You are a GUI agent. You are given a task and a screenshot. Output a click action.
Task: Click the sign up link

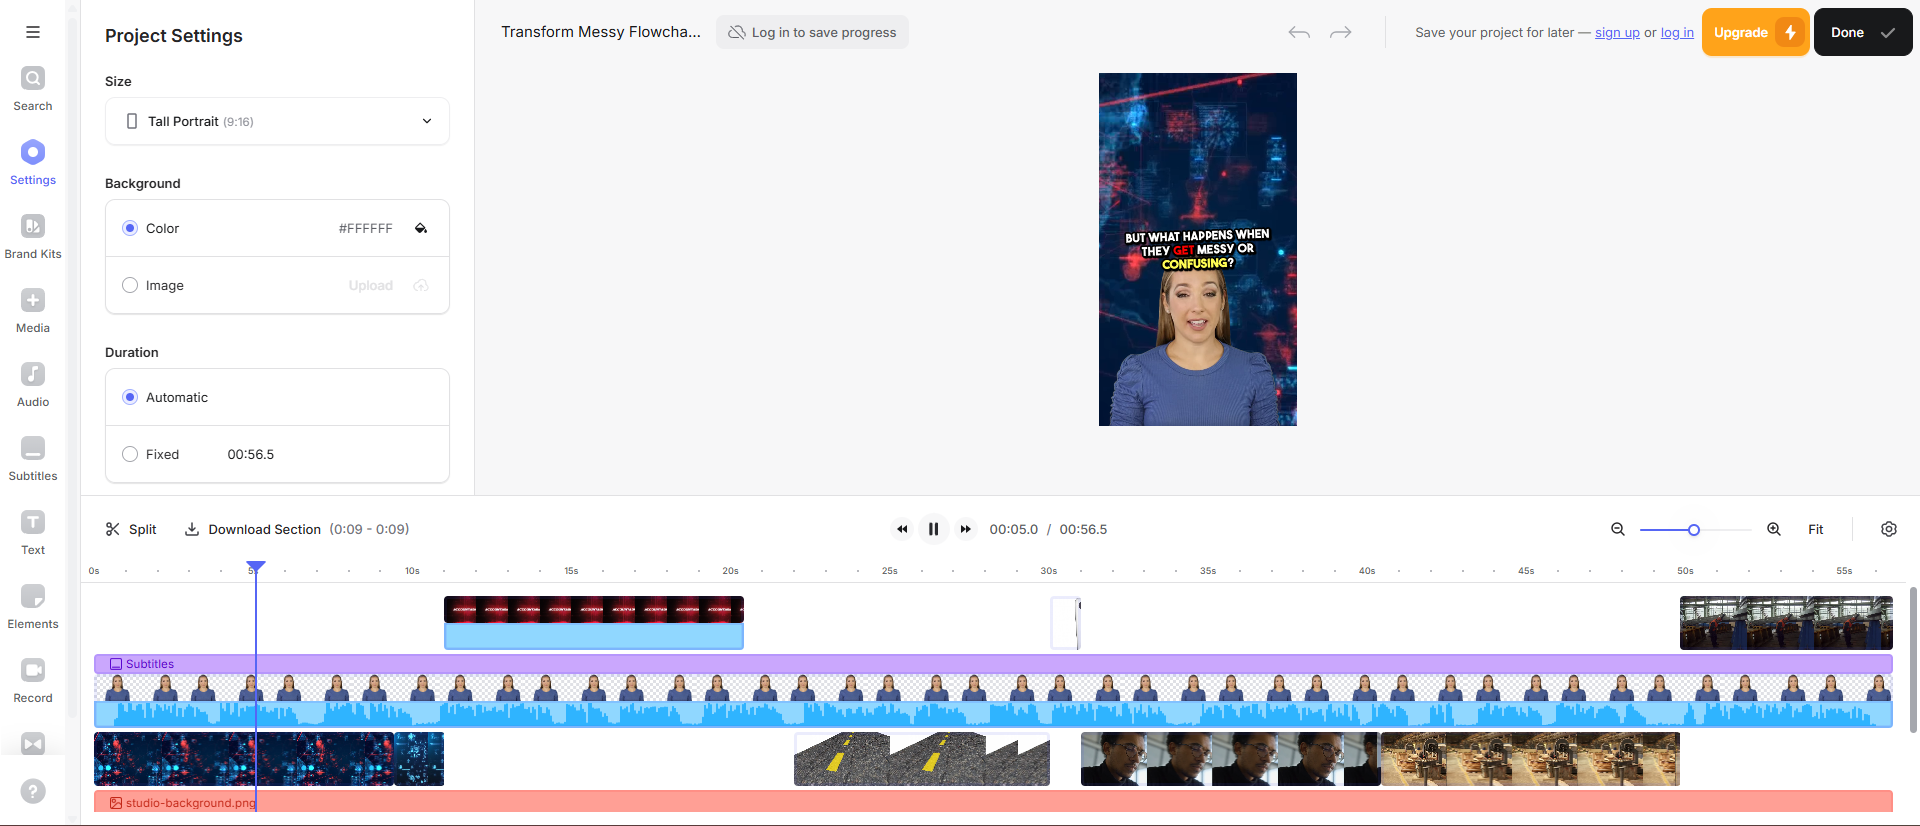pos(1617,33)
